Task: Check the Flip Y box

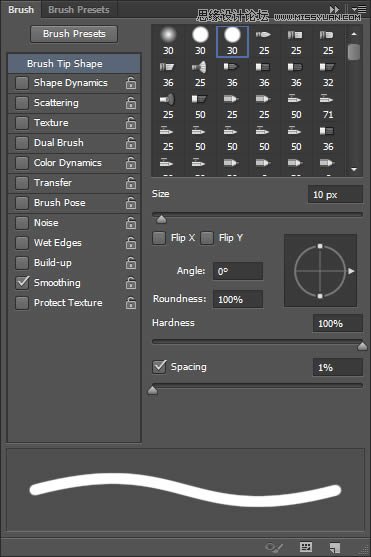Action: [x=207, y=238]
